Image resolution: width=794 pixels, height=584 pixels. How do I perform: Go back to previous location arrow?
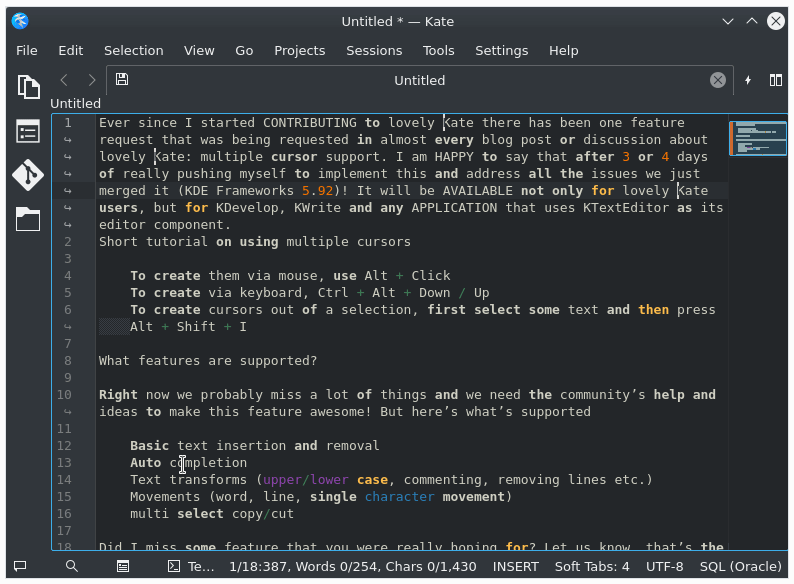[x=64, y=80]
